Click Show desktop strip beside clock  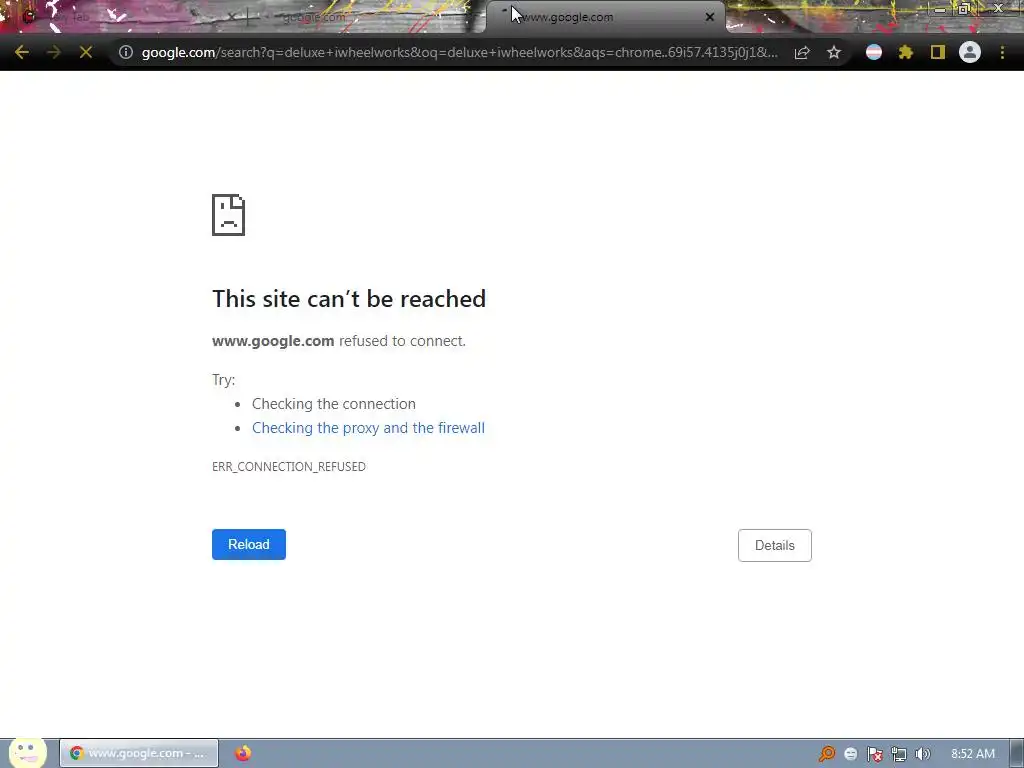click(x=1017, y=754)
